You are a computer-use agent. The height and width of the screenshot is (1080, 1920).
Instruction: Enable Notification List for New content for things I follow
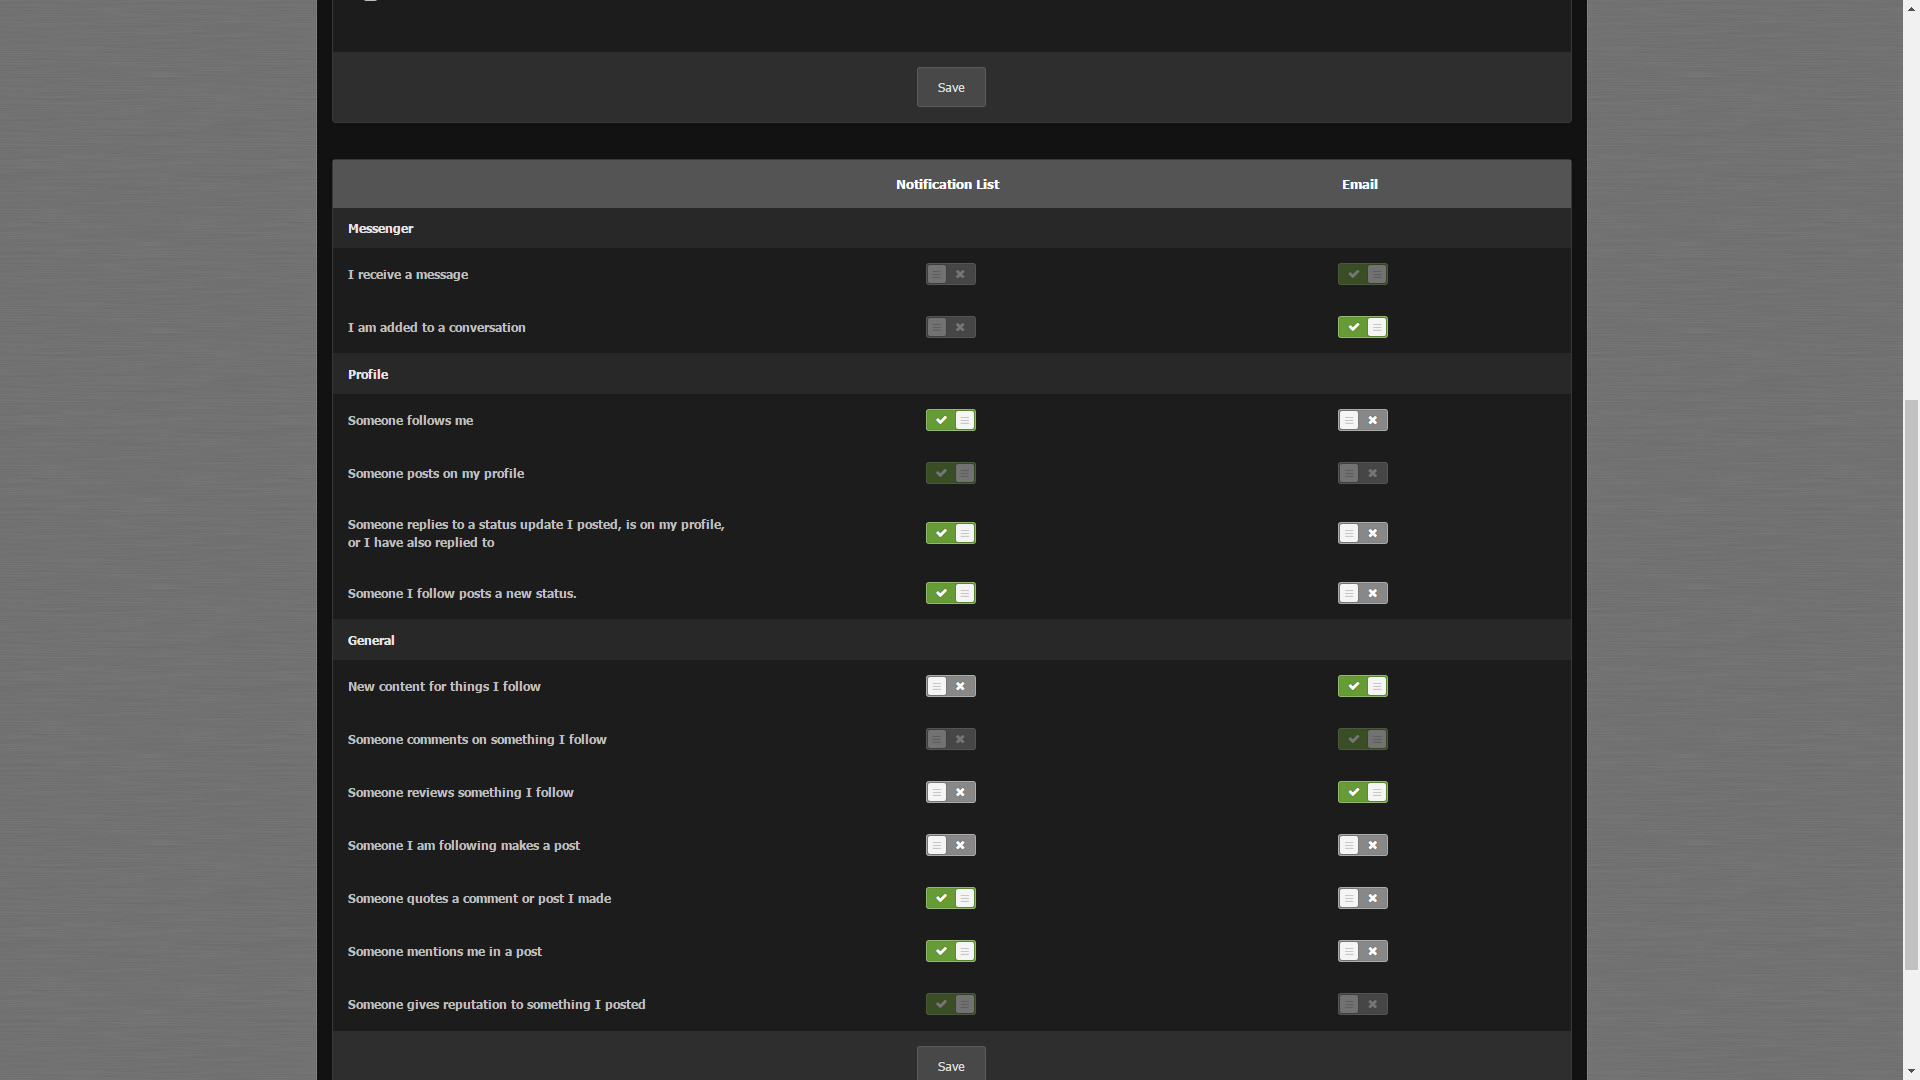(x=950, y=686)
